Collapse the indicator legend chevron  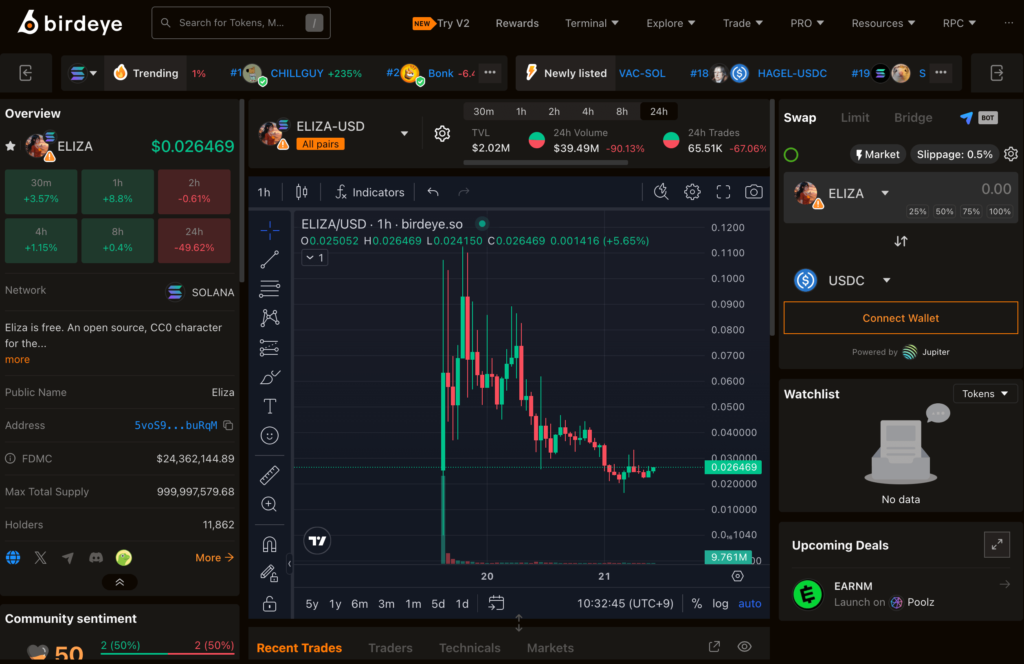(314, 258)
